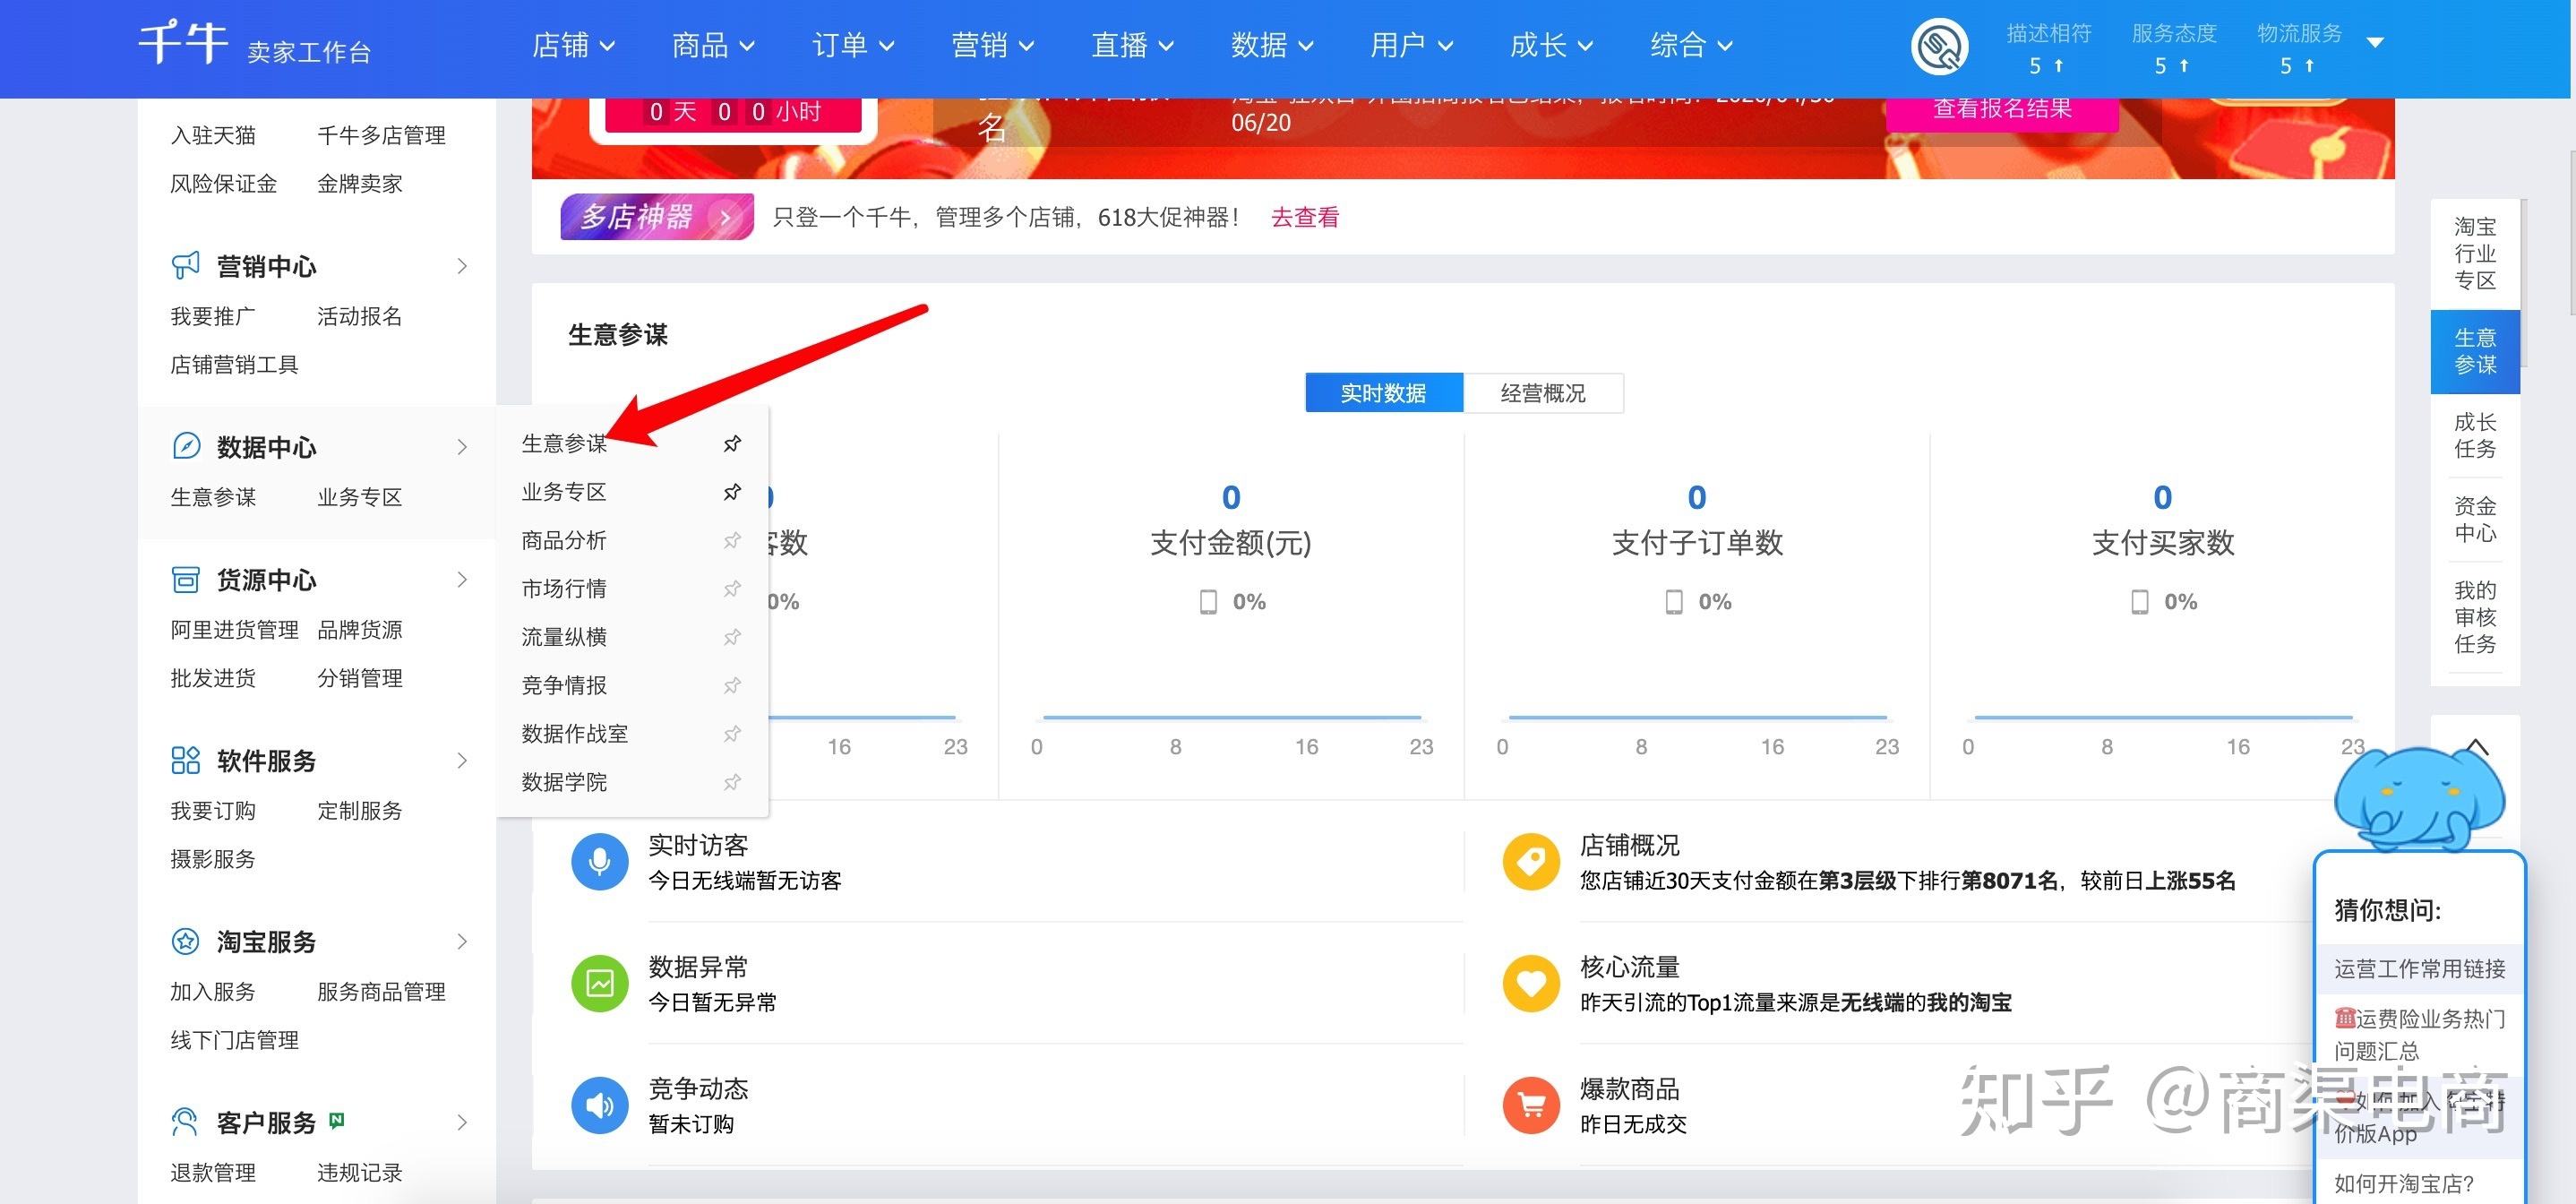Click the 客户服务 person icon

pos(186,1122)
